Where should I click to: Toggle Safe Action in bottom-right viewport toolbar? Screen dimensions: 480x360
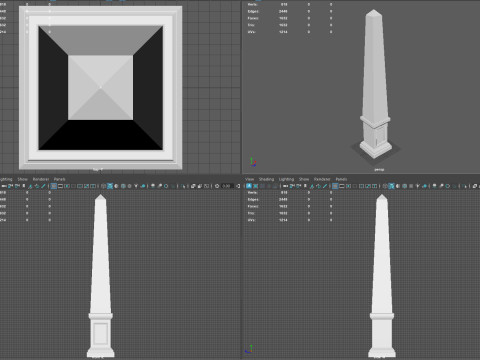(x=368, y=186)
